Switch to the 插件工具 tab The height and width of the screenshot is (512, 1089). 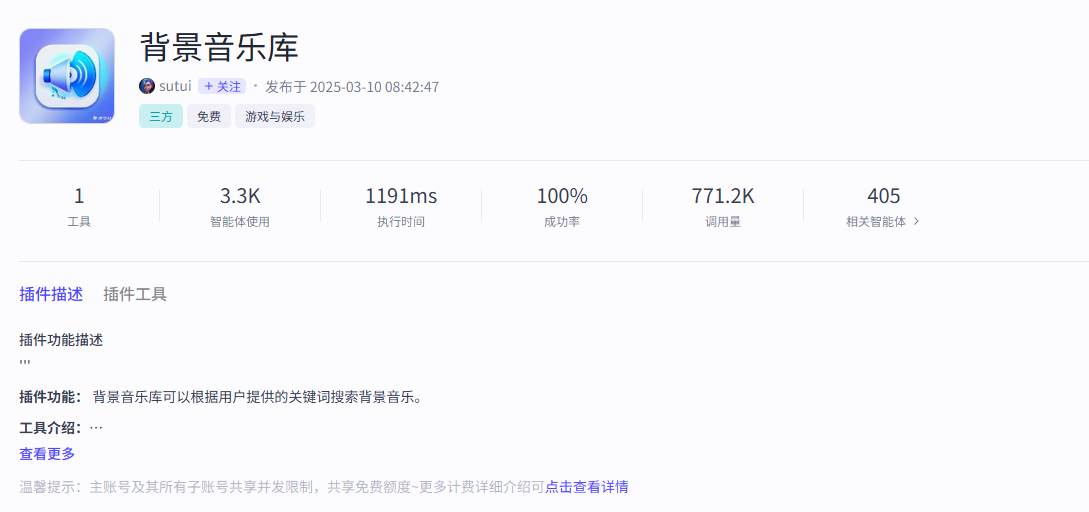click(x=135, y=294)
